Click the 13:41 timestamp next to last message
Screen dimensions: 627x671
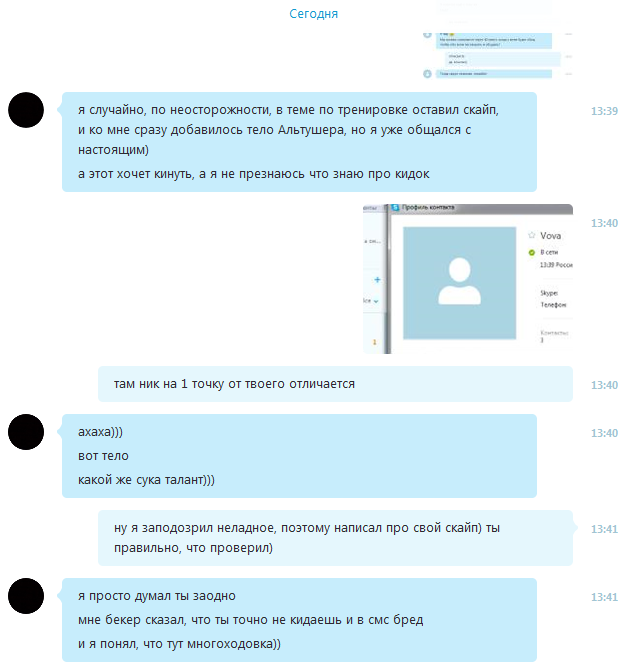click(x=604, y=597)
